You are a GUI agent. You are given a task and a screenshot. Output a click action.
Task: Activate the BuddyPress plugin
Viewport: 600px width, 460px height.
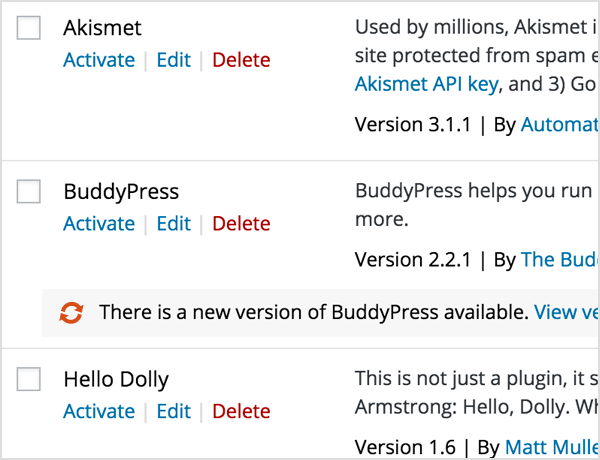[x=99, y=223]
